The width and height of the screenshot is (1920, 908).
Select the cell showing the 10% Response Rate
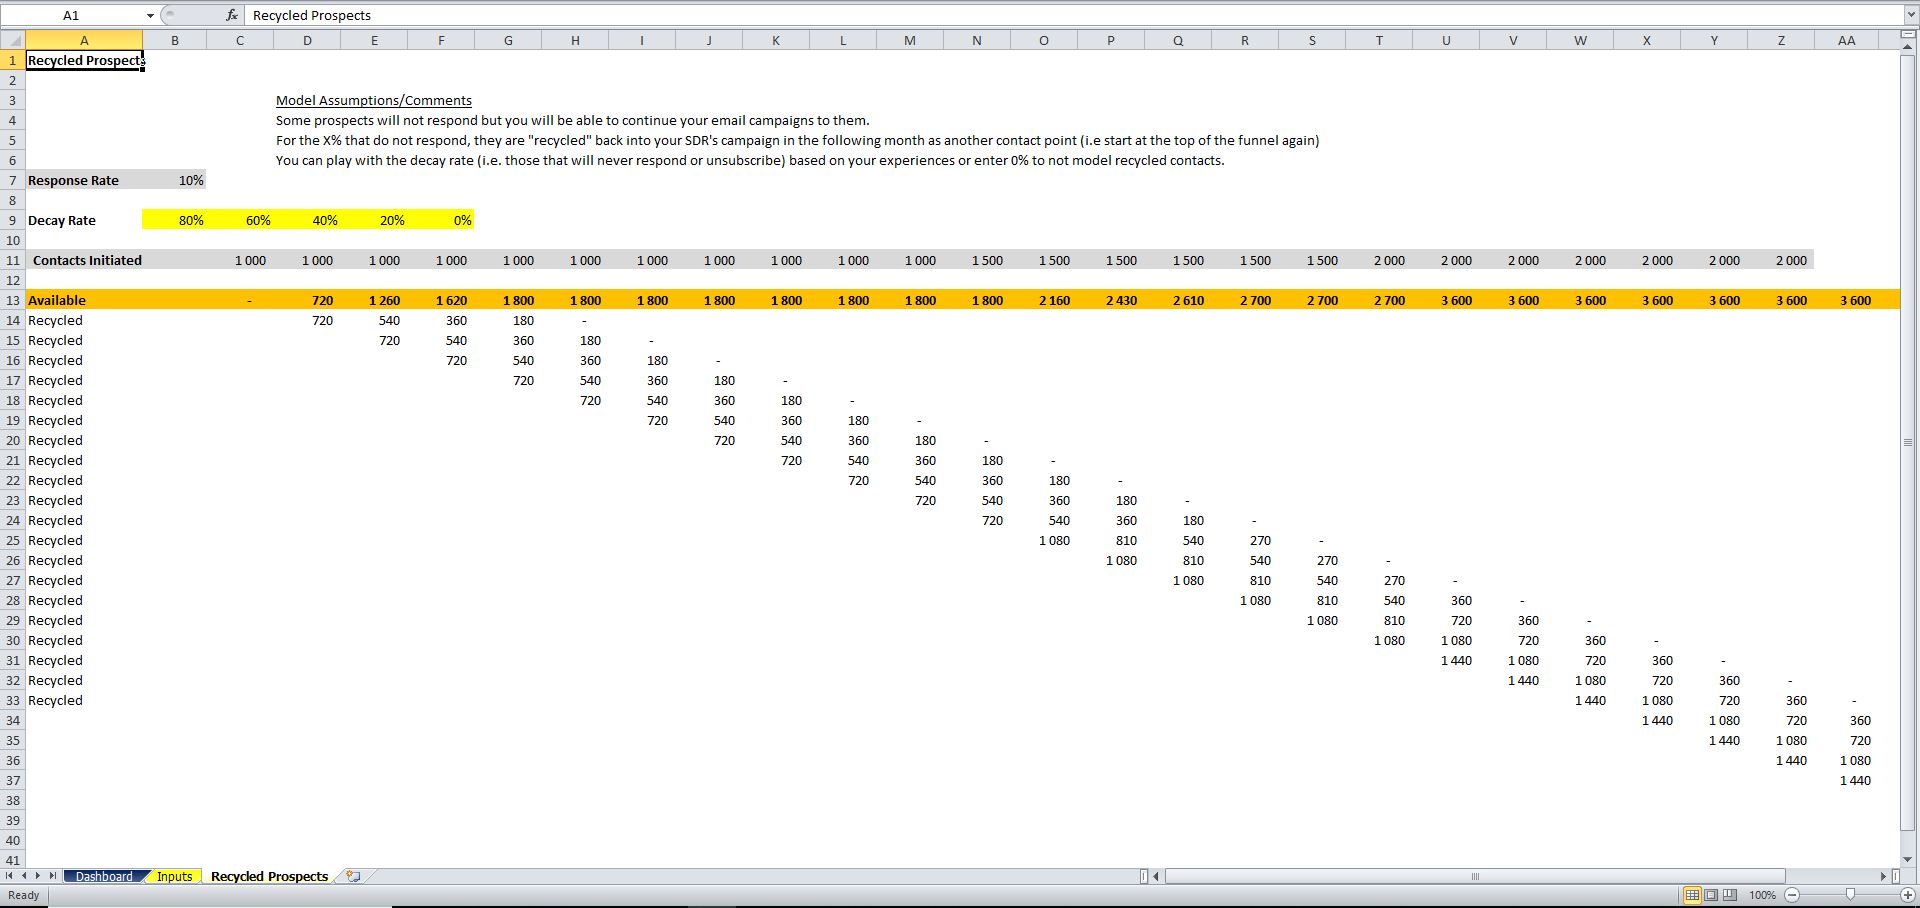point(190,180)
